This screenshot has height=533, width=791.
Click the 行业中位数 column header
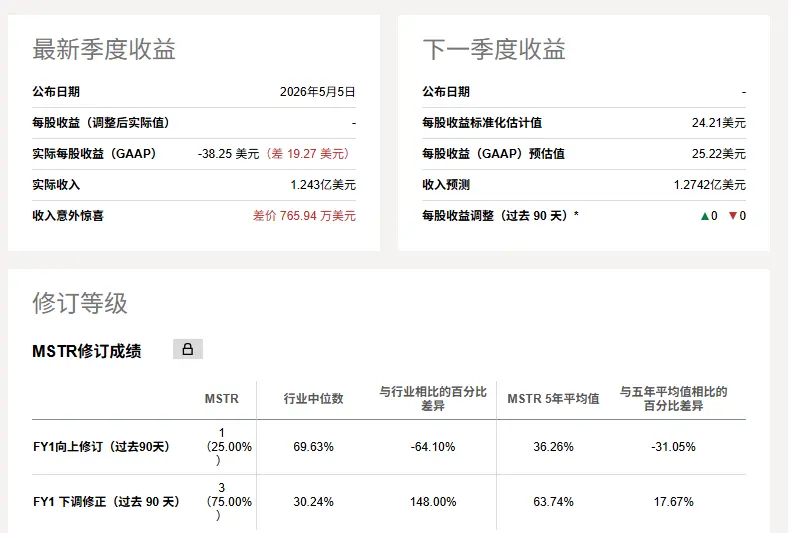pos(313,399)
